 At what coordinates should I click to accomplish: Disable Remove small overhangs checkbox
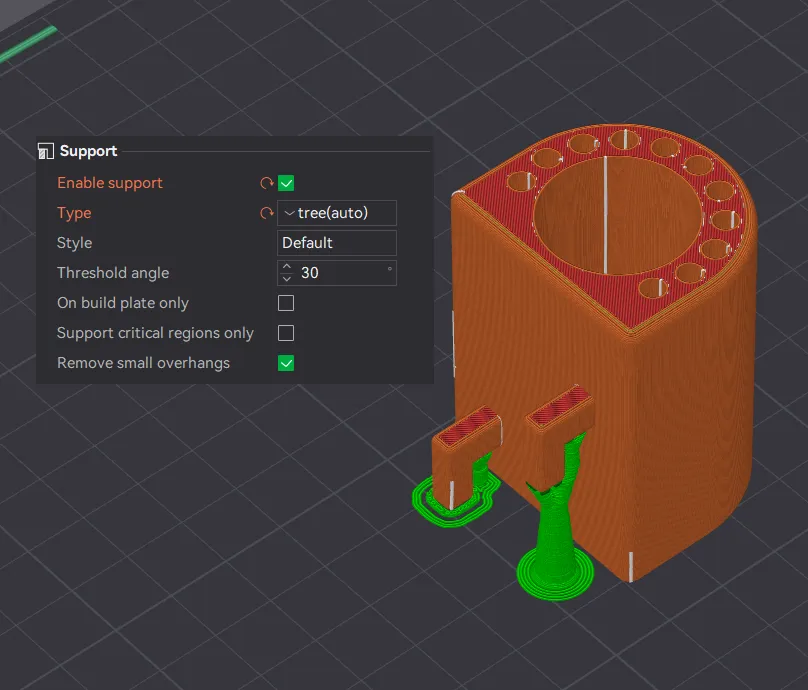tap(286, 363)
